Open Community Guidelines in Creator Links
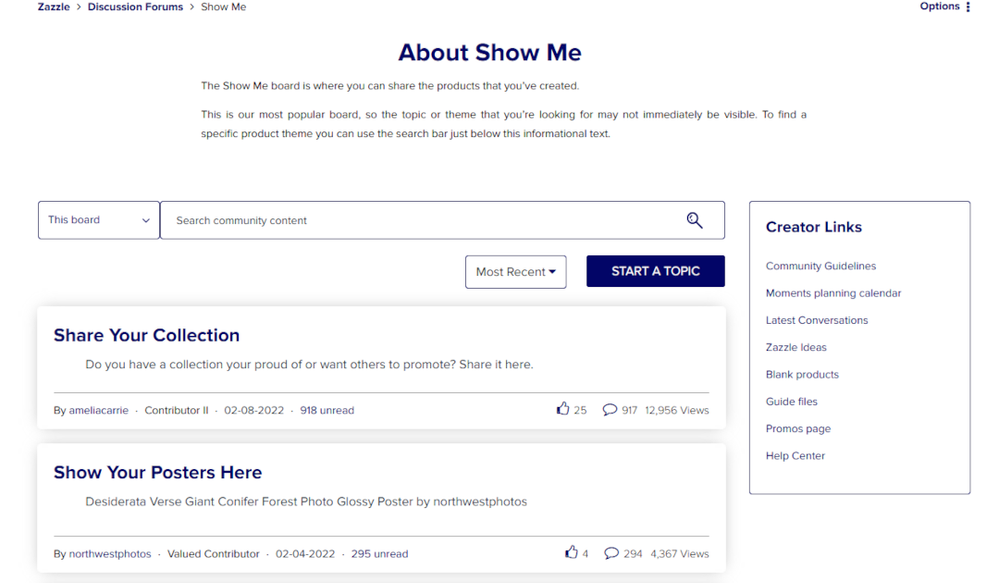999x583 pixels. point(820,266)
